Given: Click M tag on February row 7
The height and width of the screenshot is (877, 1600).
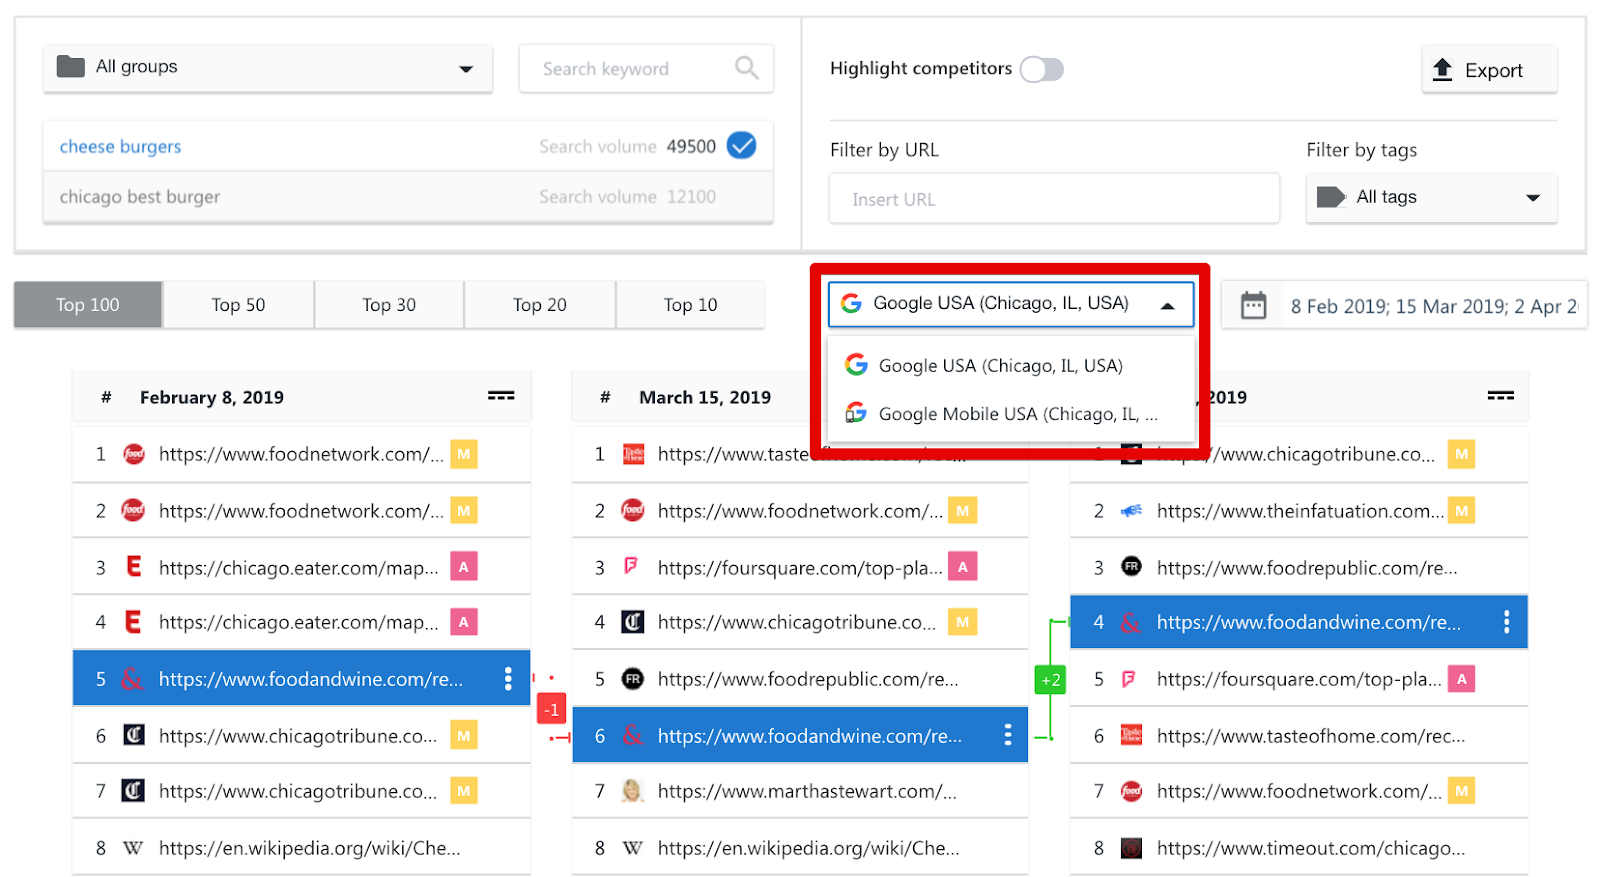Looking at the screenshot, I should 464,791.
